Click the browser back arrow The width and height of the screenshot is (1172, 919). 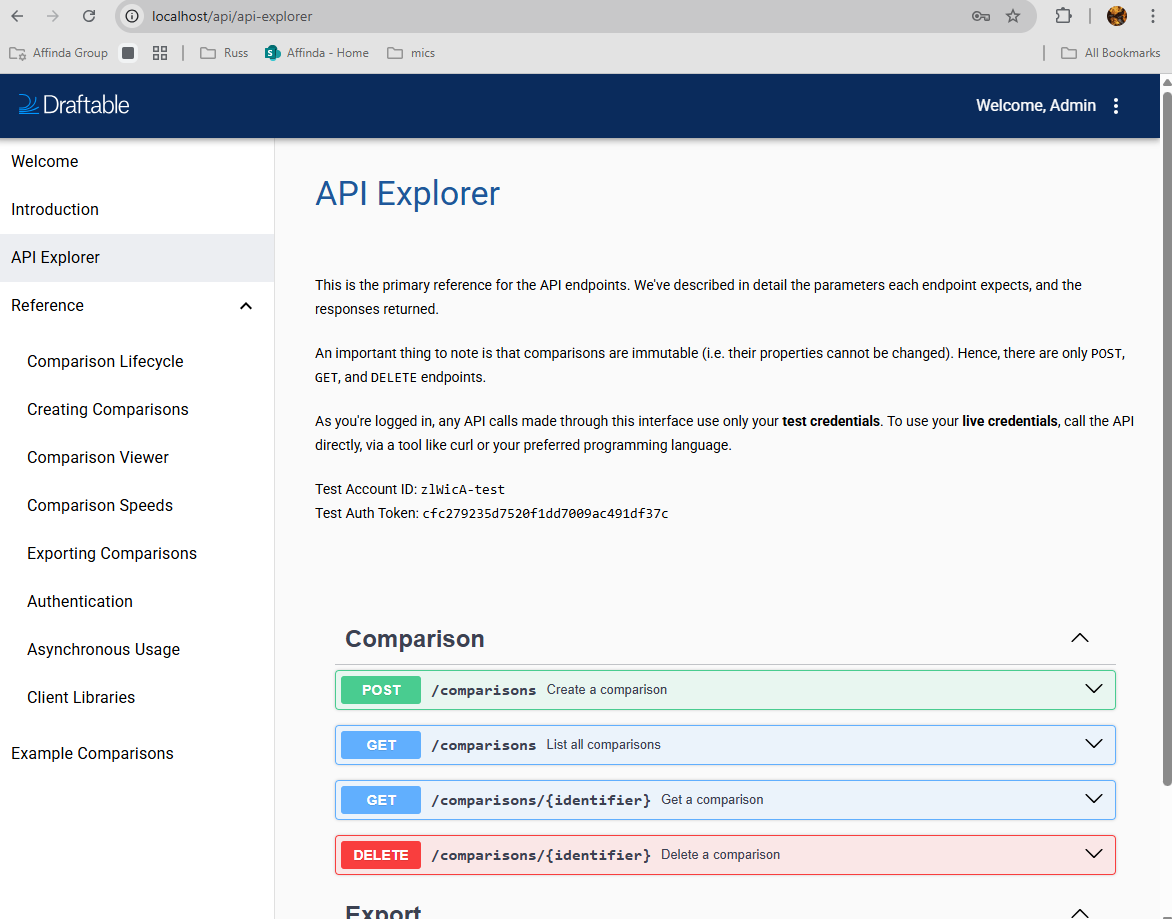[x=17, y=16]
